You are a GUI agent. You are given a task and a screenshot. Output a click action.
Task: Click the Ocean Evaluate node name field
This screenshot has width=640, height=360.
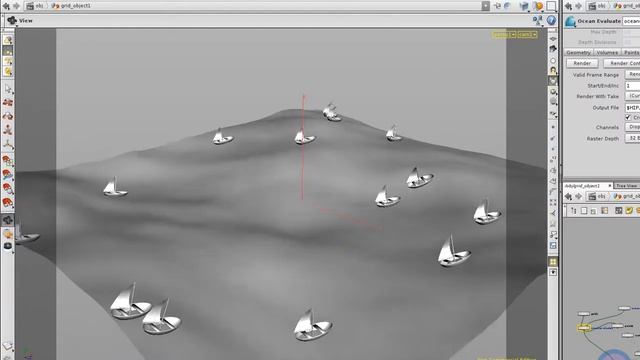tap(631, 21)
